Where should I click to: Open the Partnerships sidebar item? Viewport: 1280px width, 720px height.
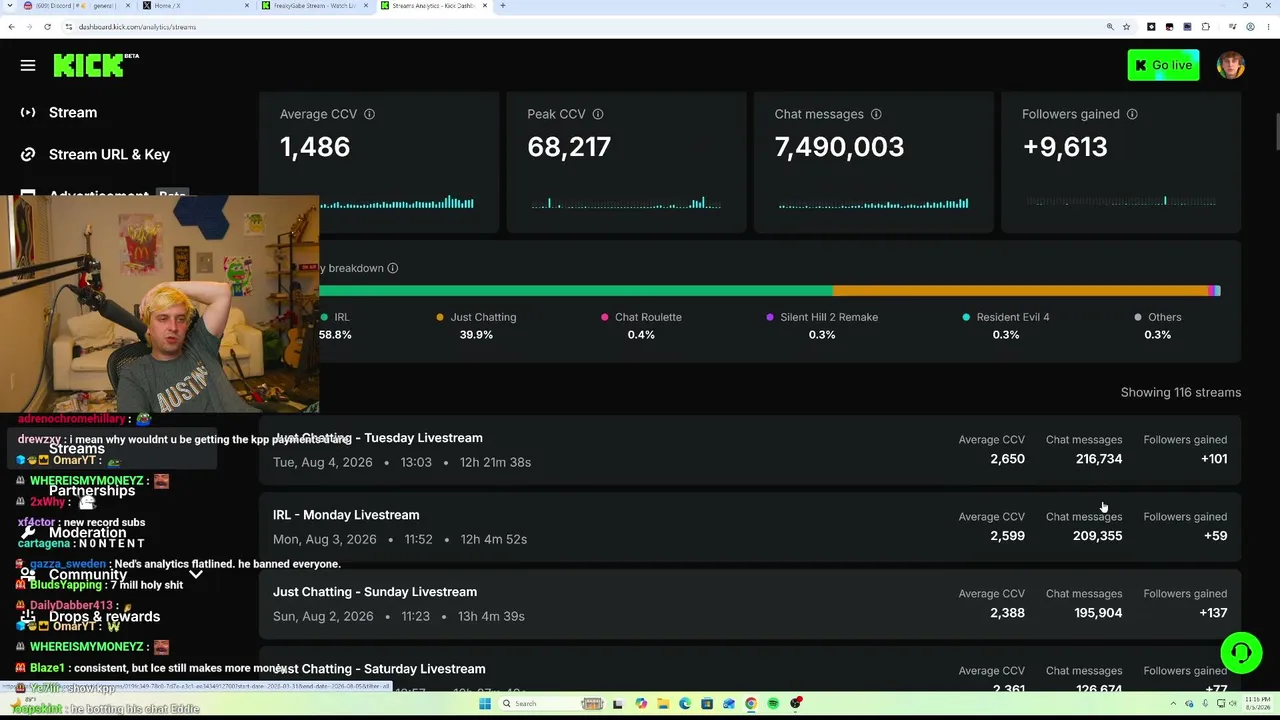(x=92, y=491)
